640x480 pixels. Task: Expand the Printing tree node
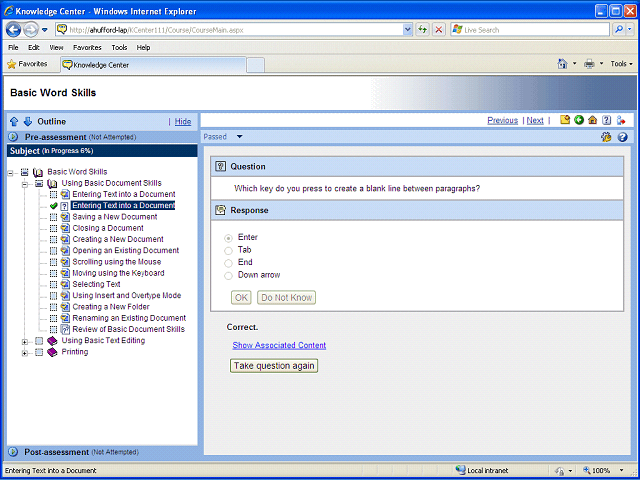(25, 353)
